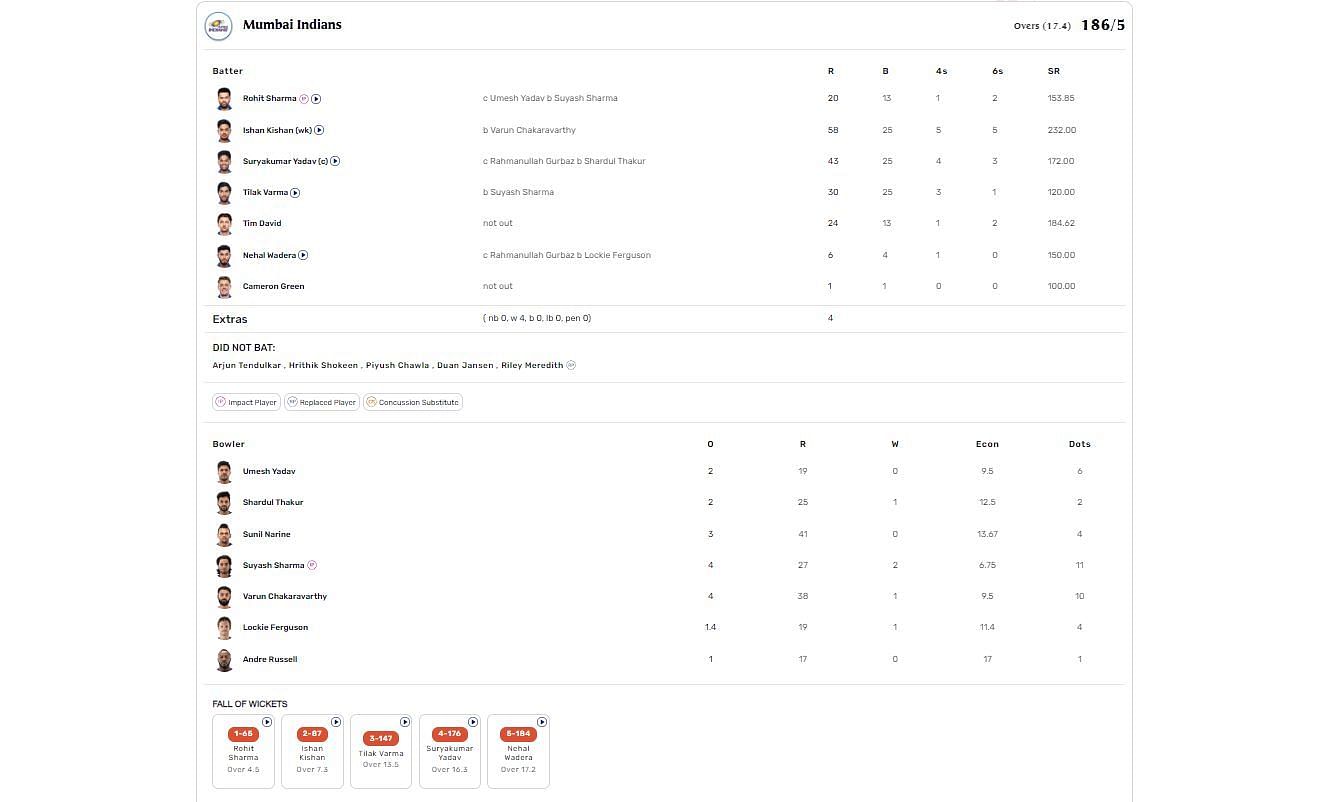Screen dimensions: 1341x802
Task: Click Riley Meredith in did not bat list
Action: [532, 365]
